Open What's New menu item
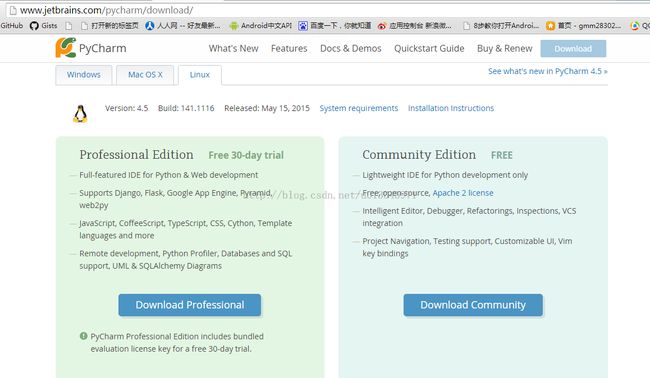Screen dimensions: 650x378 click(x=233, y=48)
